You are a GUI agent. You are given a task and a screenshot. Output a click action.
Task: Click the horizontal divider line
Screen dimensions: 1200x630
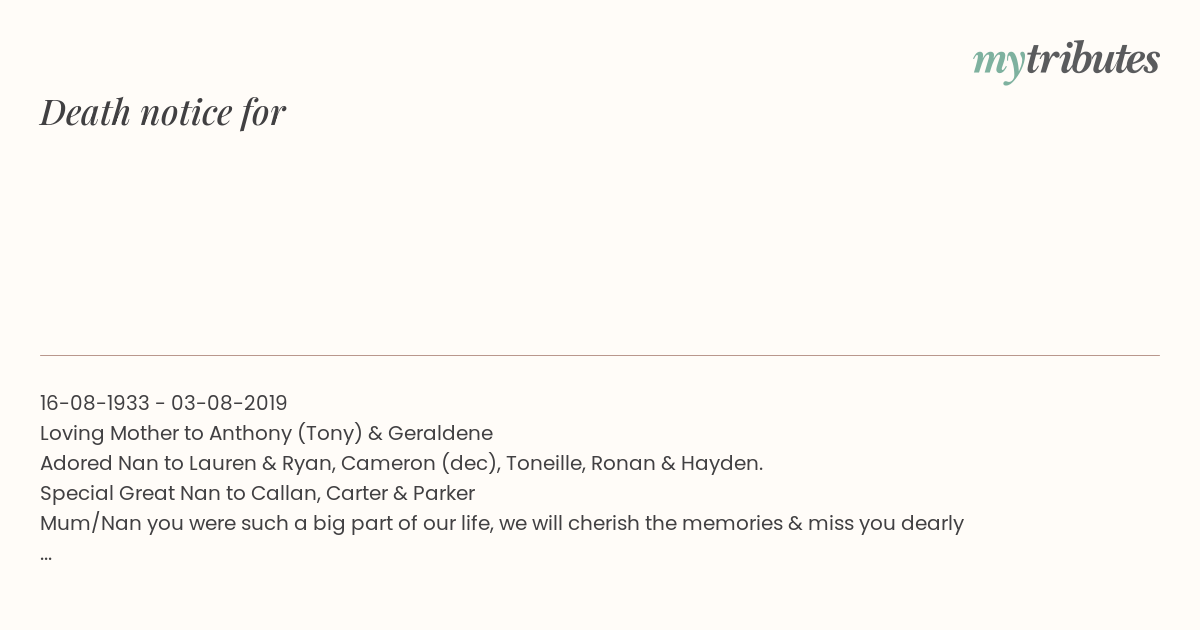tap(600, 355)
